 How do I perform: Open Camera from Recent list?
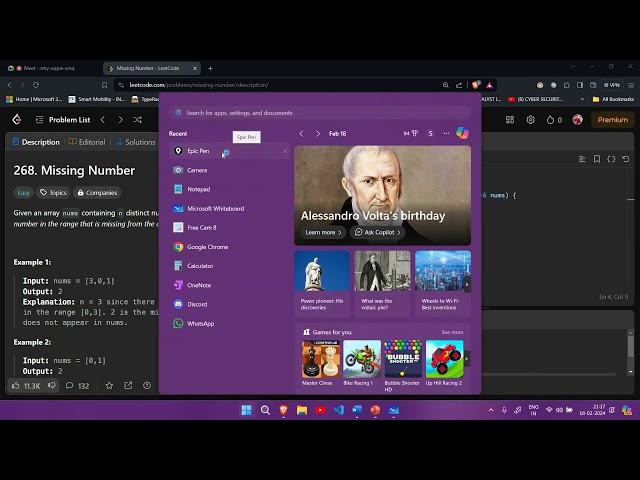click(x=230, y=170)
